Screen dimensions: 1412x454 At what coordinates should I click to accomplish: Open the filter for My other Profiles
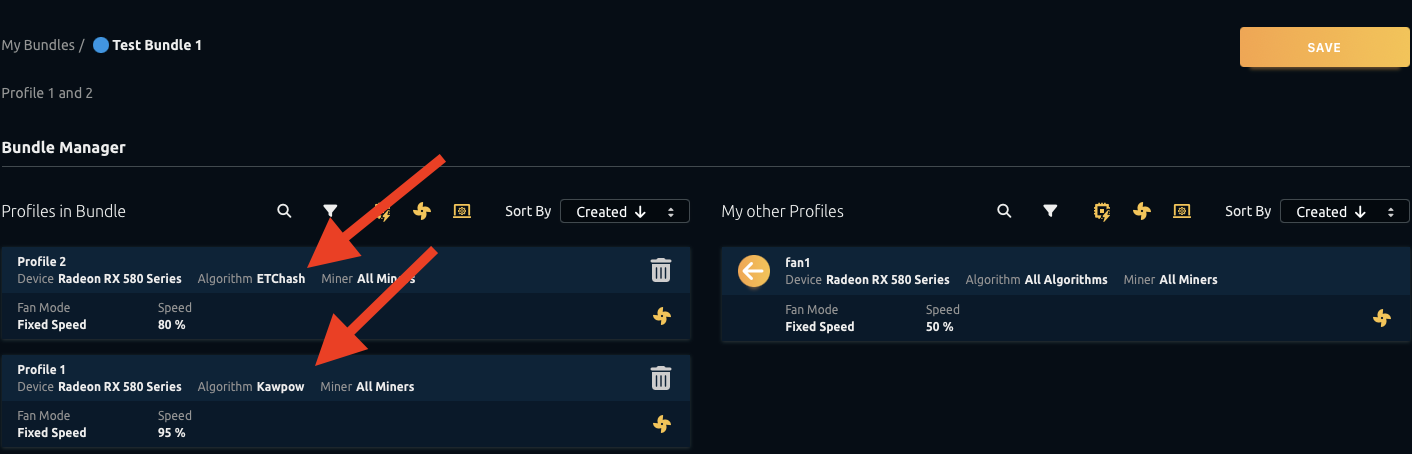click(1050, 211)
